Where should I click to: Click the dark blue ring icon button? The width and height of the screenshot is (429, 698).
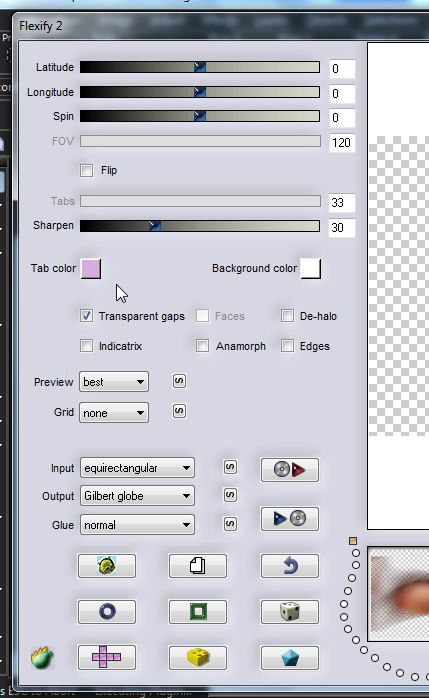(107, 612)
